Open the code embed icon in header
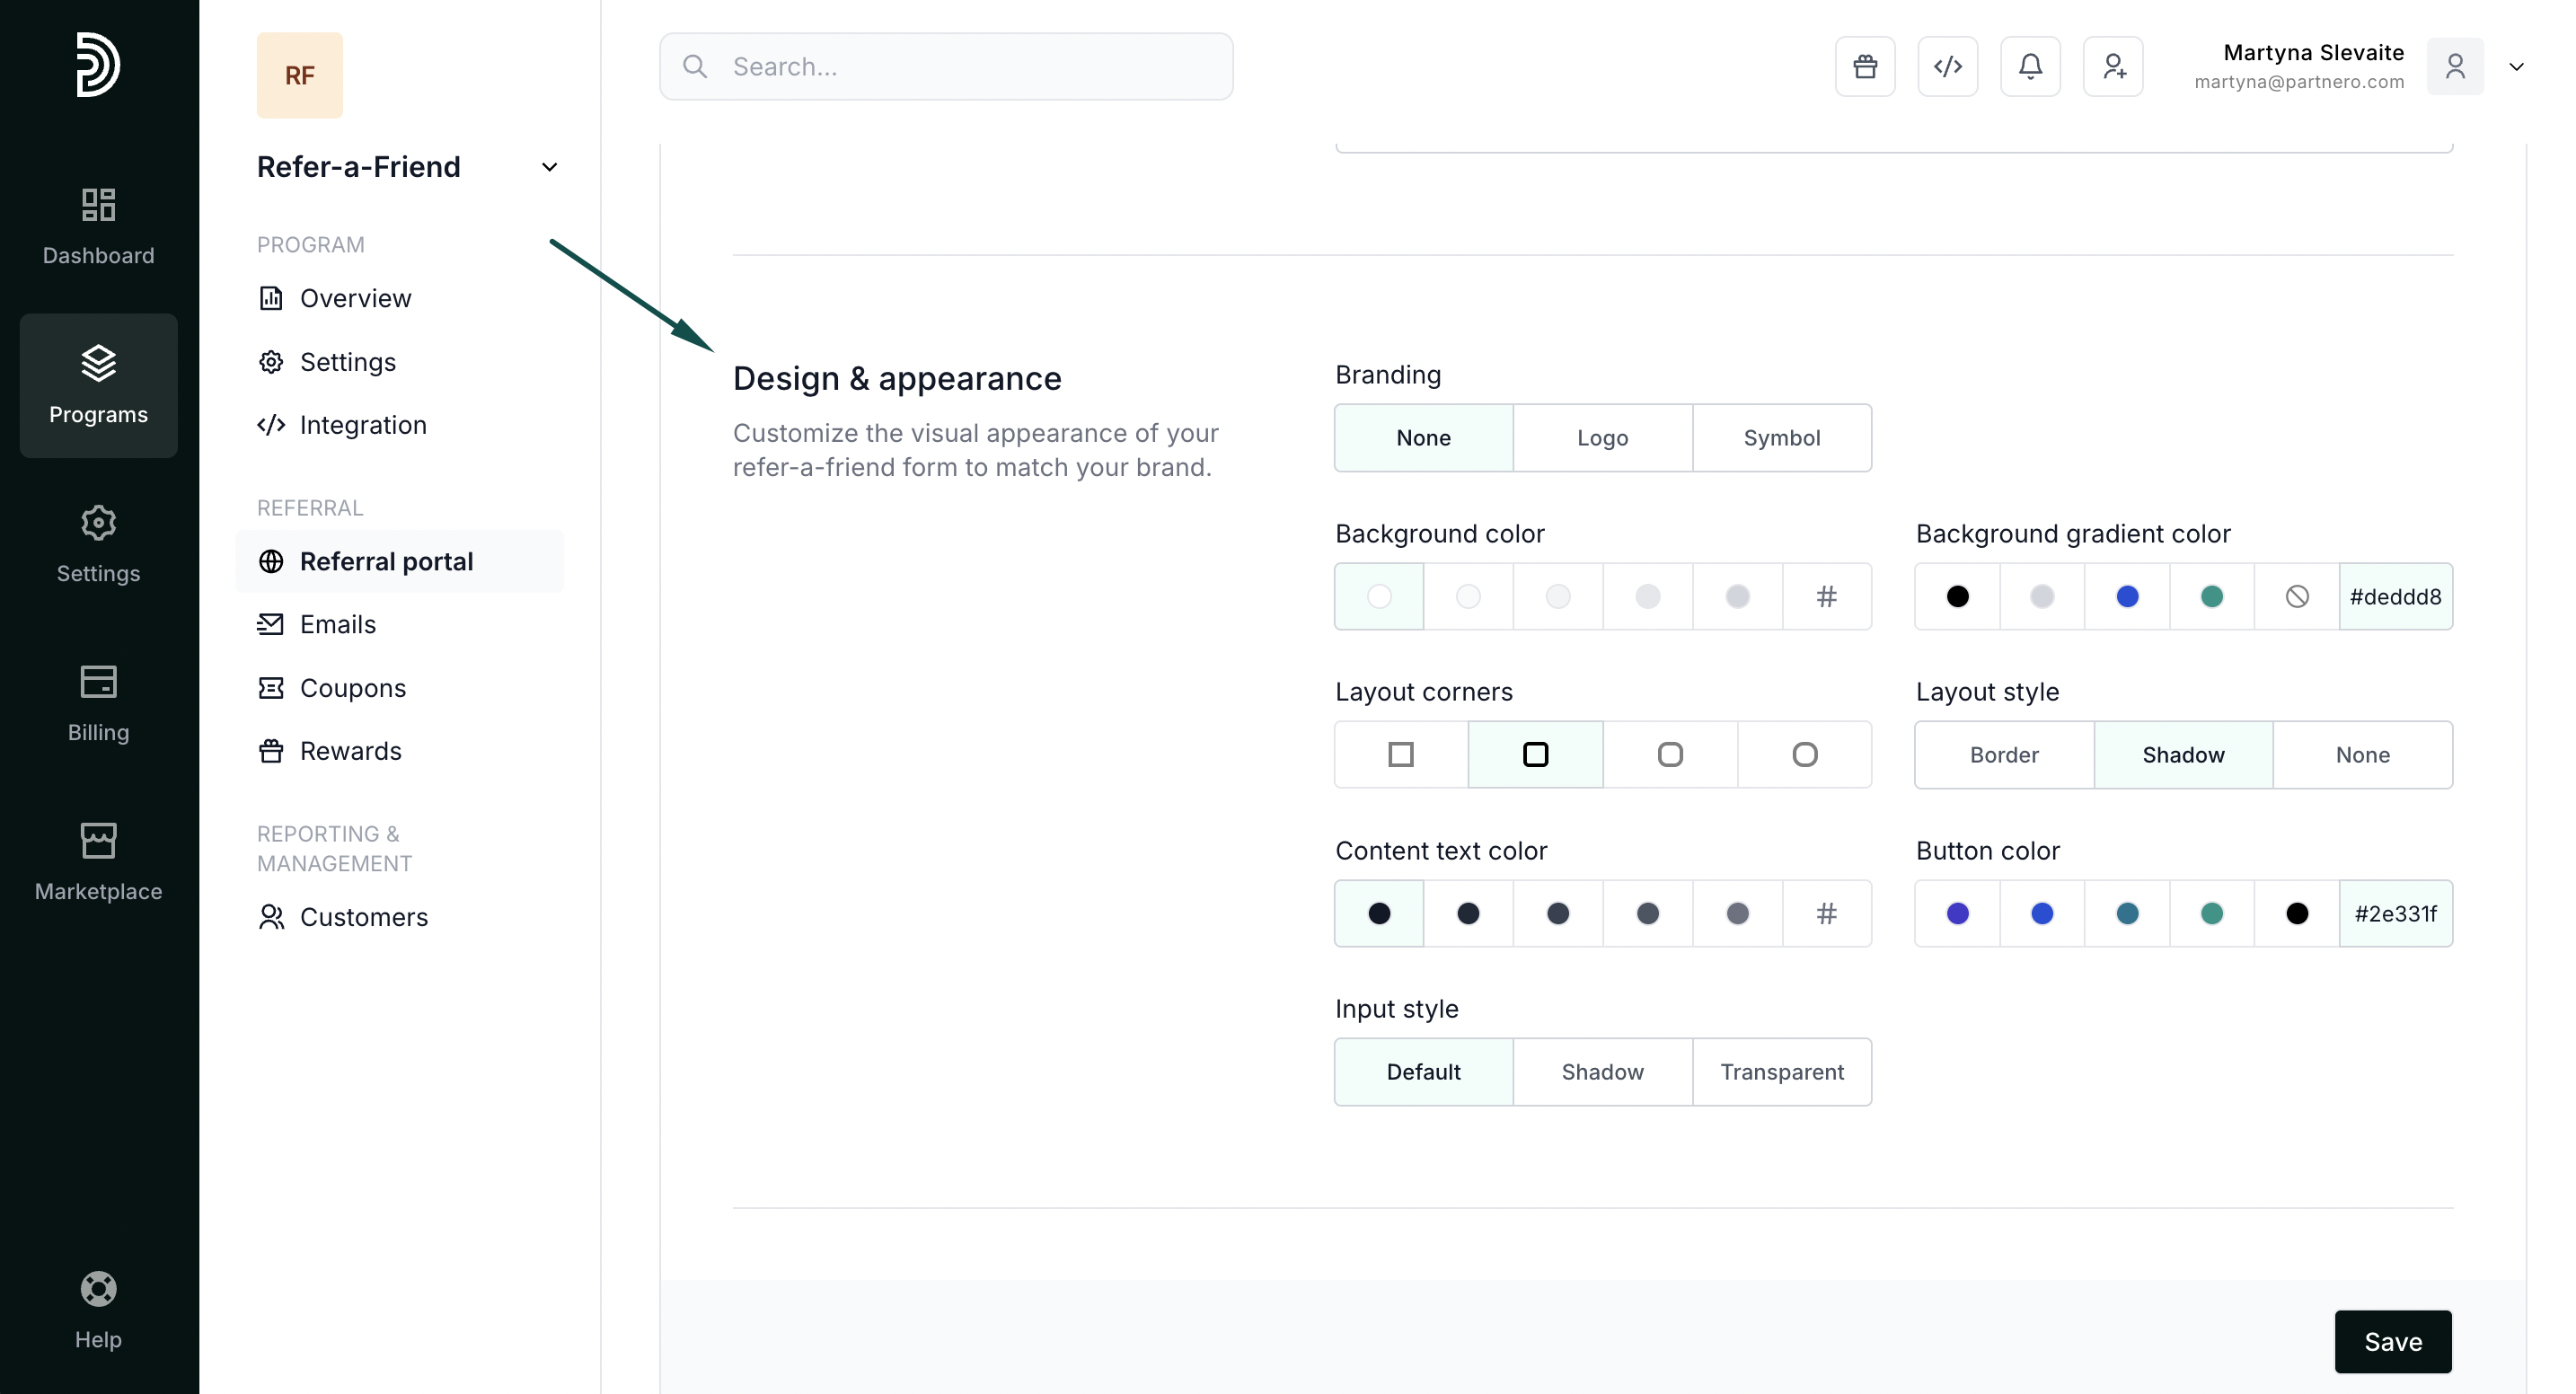Image resolution: width=2576 pixels, height=1394 pixels. (x=1947, y=66)
